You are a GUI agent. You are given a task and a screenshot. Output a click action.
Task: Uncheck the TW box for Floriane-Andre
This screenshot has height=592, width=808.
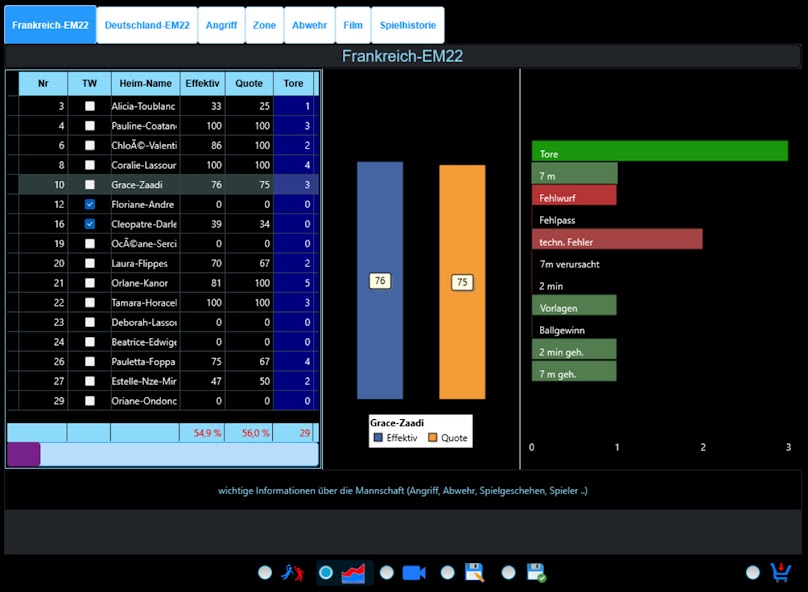pos(87,204)
